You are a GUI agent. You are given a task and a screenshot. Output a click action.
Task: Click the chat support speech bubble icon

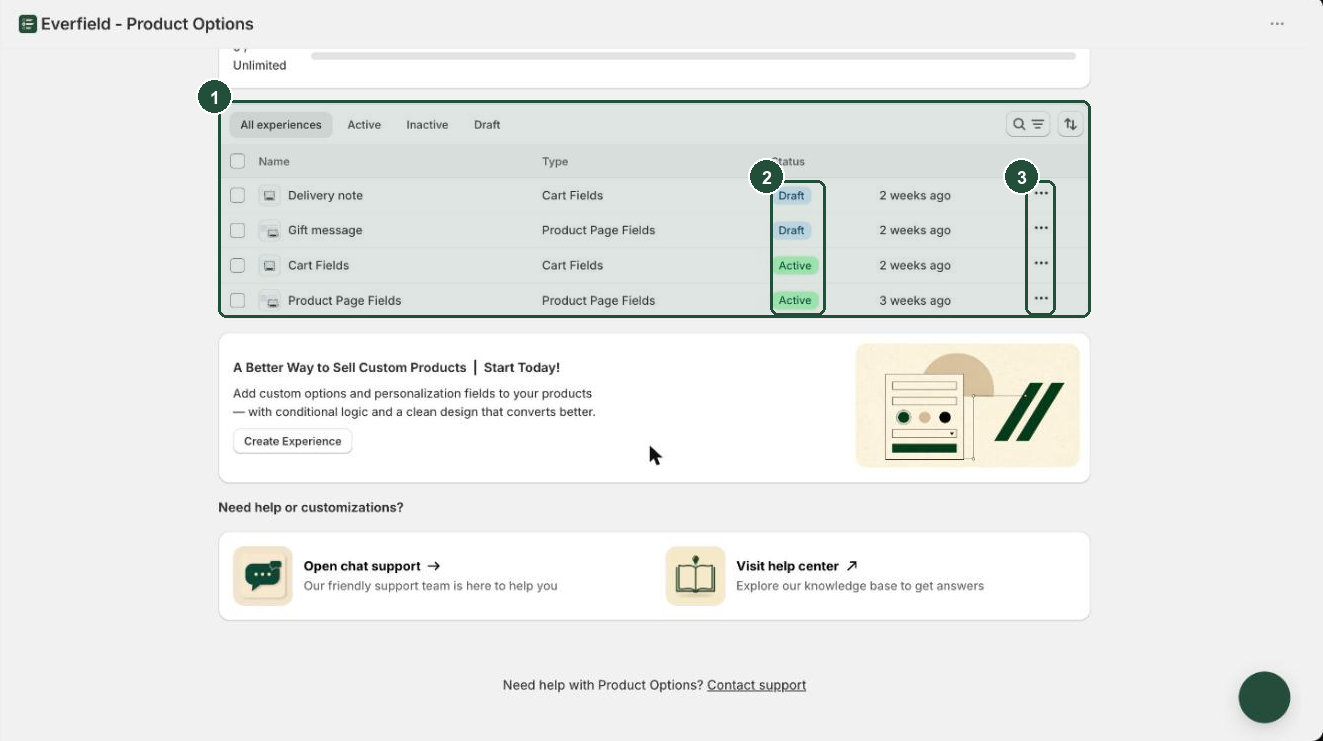click(x=263, y=576)
